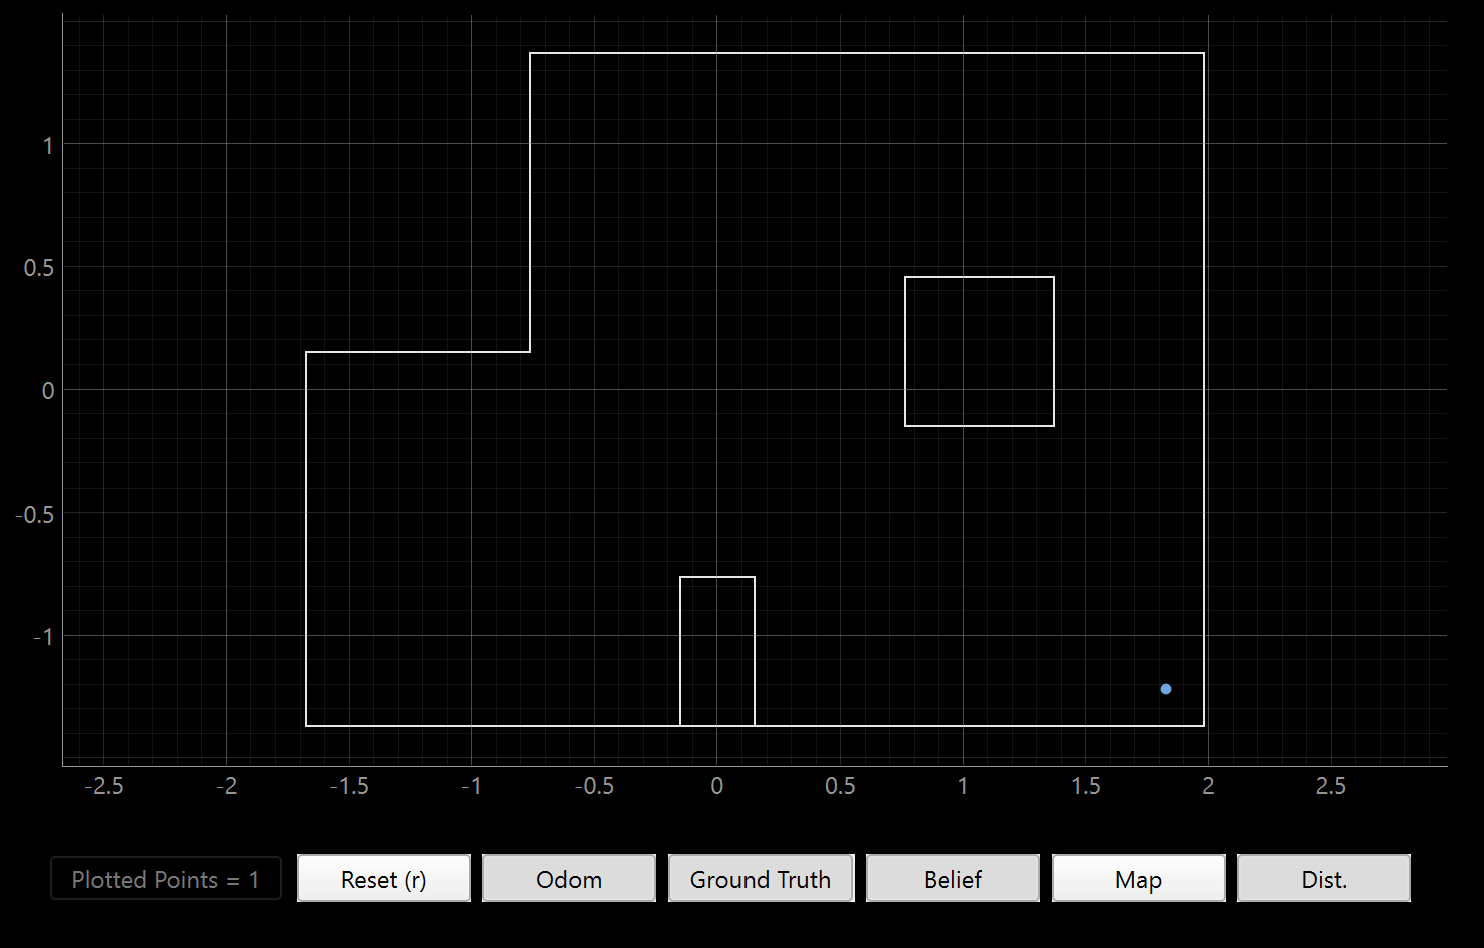Toggle the Ground Truth plot button

[x=761, y=879]
